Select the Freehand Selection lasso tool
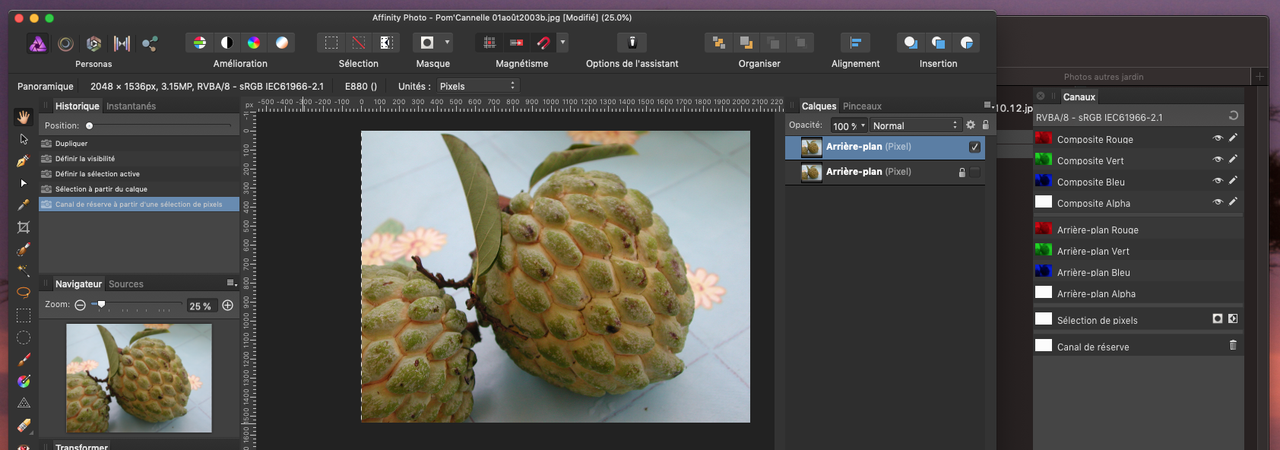 click(24, 293)
